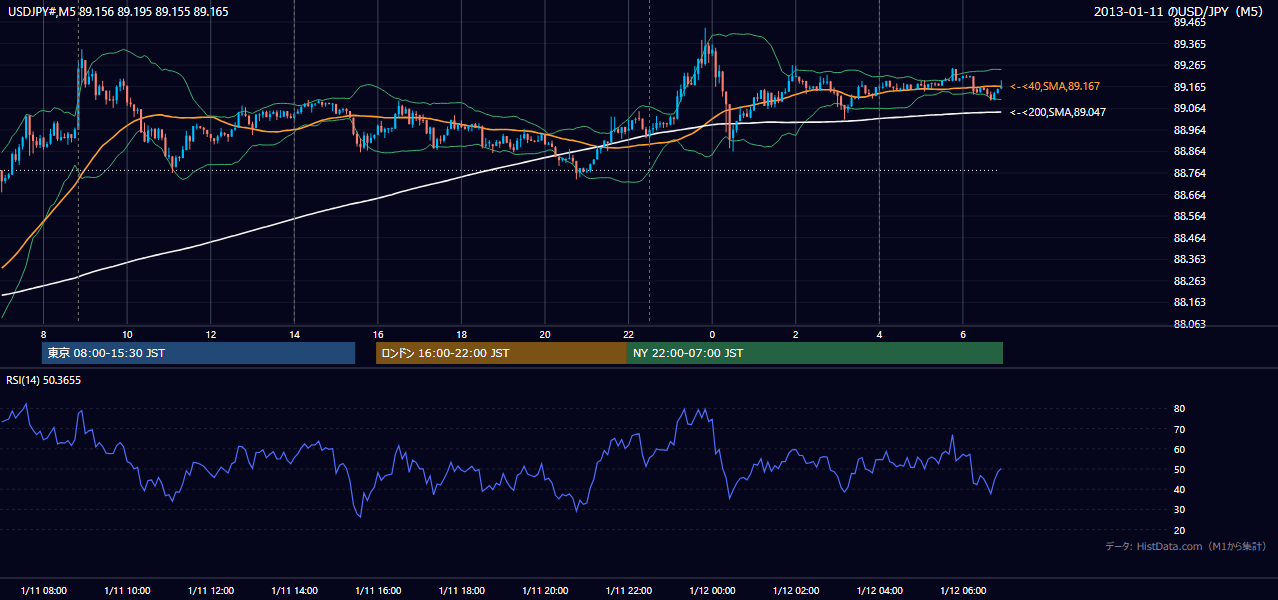Click the 1/11 18:00 time label

pyautogui.click(x=461, y=590)
